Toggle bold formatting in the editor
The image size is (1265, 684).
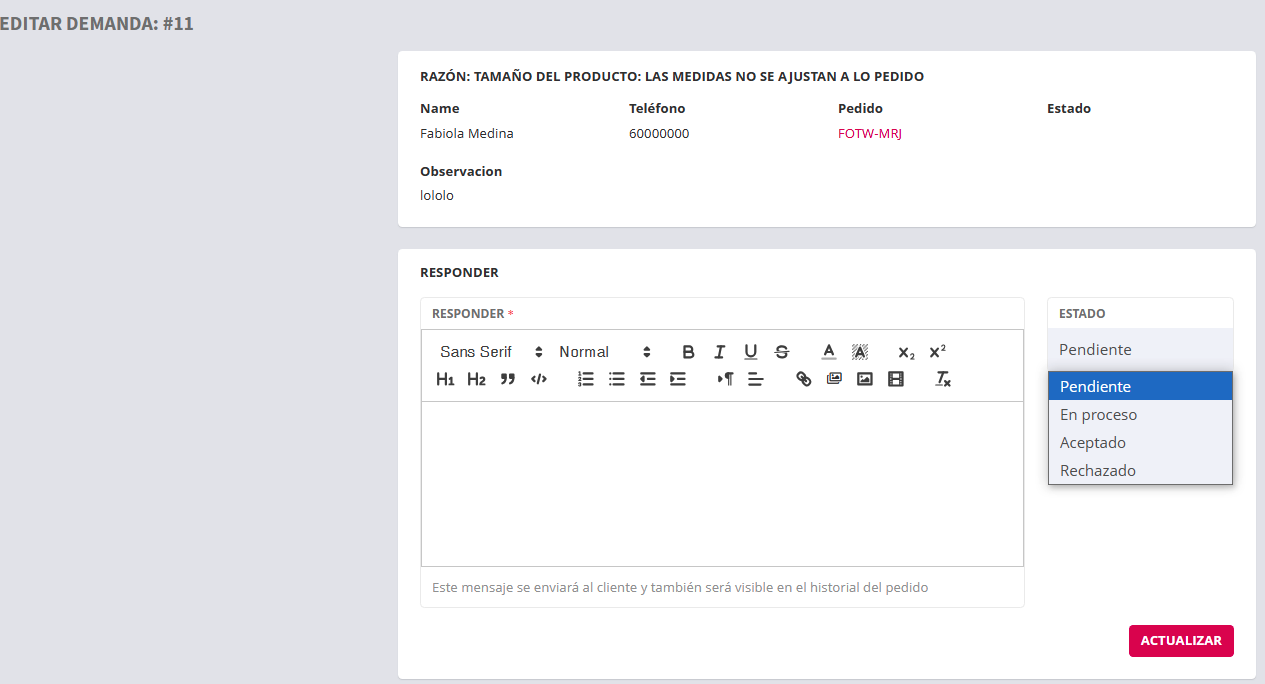pyautogui.click(x=688, y=352)
